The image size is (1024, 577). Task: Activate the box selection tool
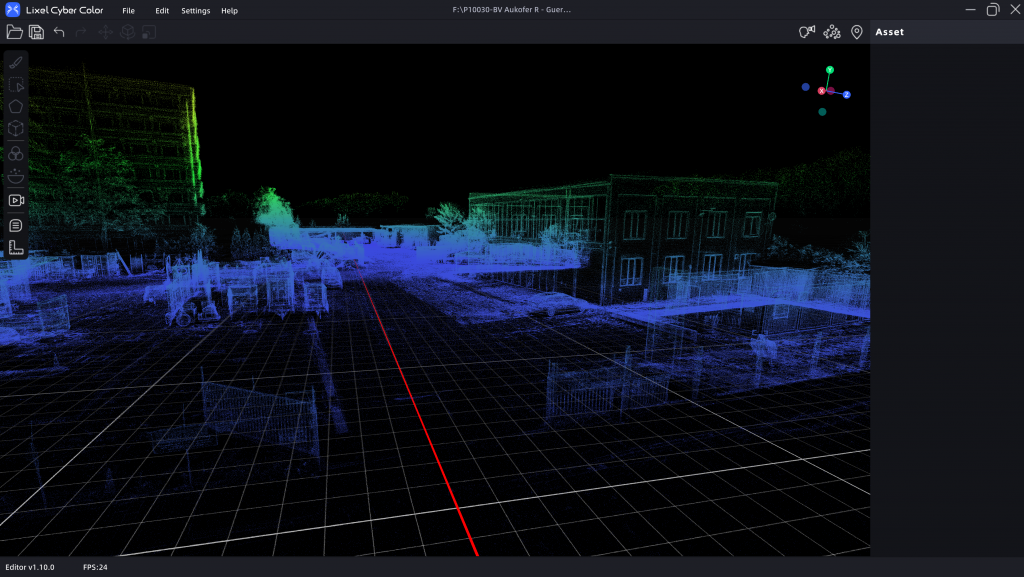click(15, 128)
